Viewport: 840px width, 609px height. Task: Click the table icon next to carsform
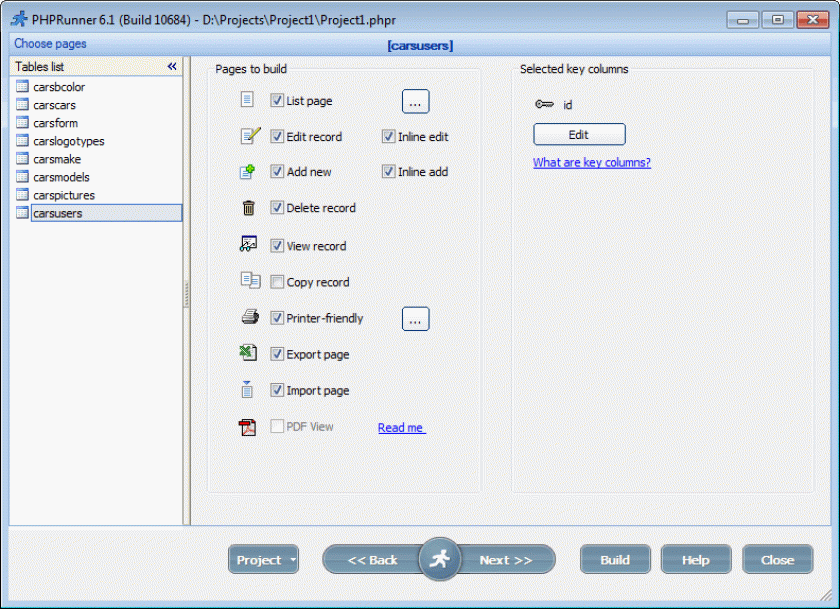[22, 123]
